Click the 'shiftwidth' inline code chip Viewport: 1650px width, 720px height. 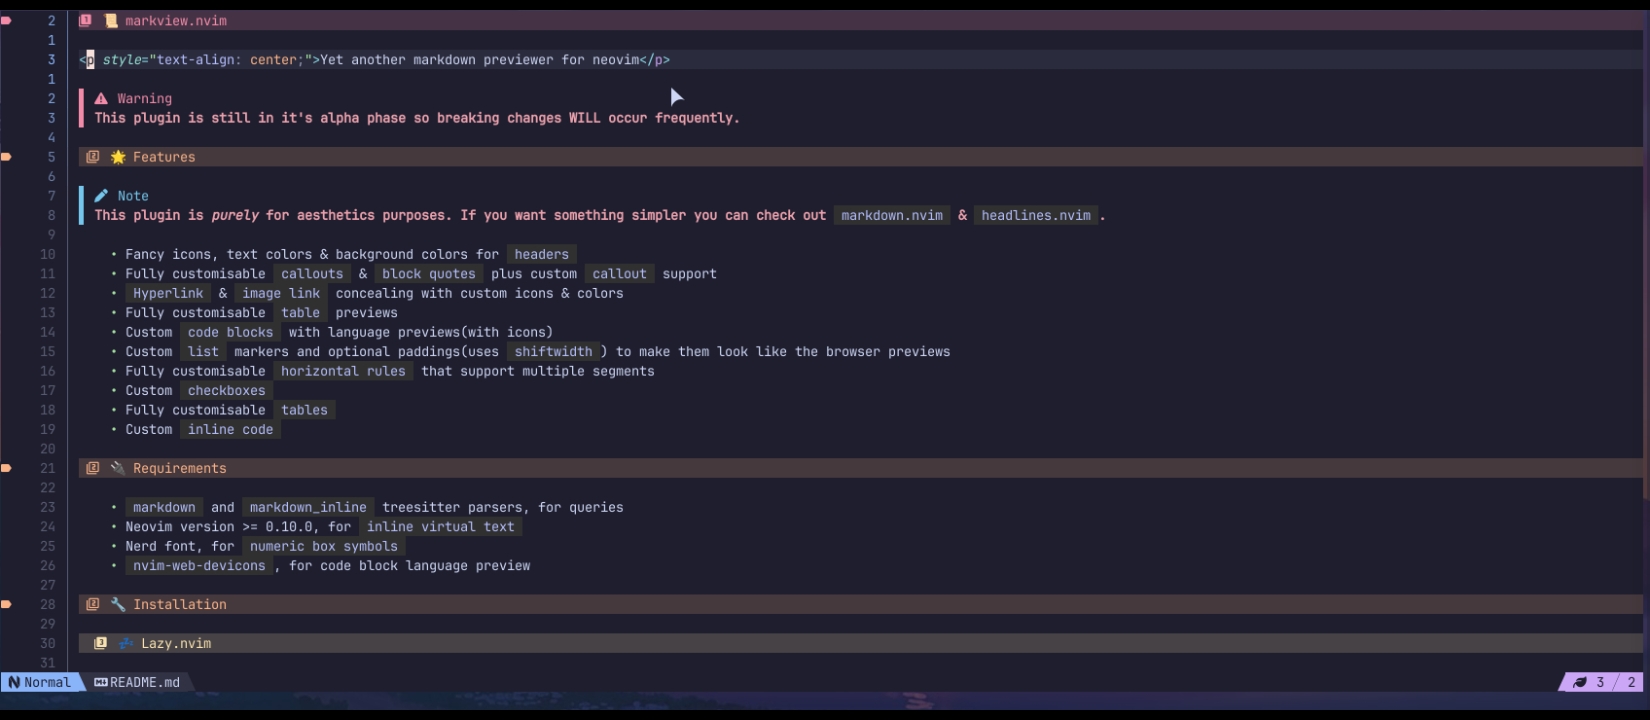click(x=553, y=351)
